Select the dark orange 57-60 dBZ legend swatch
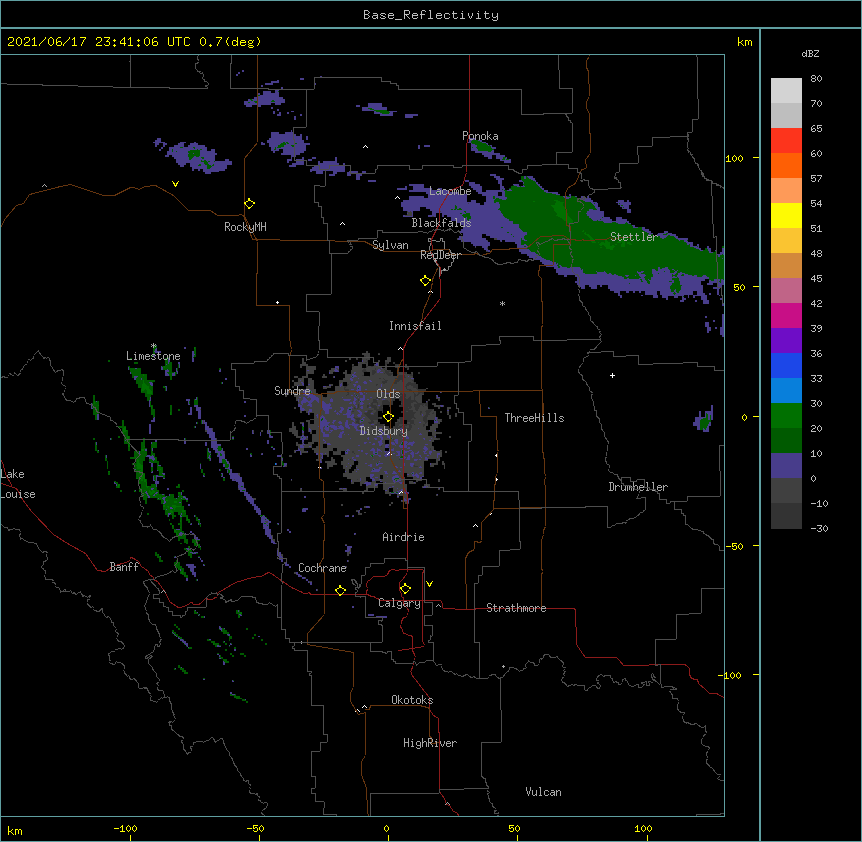This screenshot has width=862, height=842. (786, 165)
